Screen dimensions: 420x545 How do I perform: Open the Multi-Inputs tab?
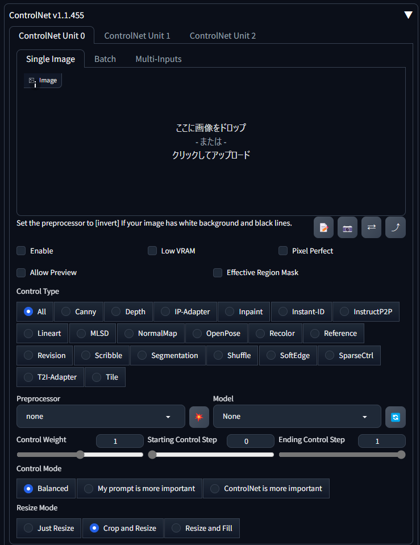click(x=159, y=59)
